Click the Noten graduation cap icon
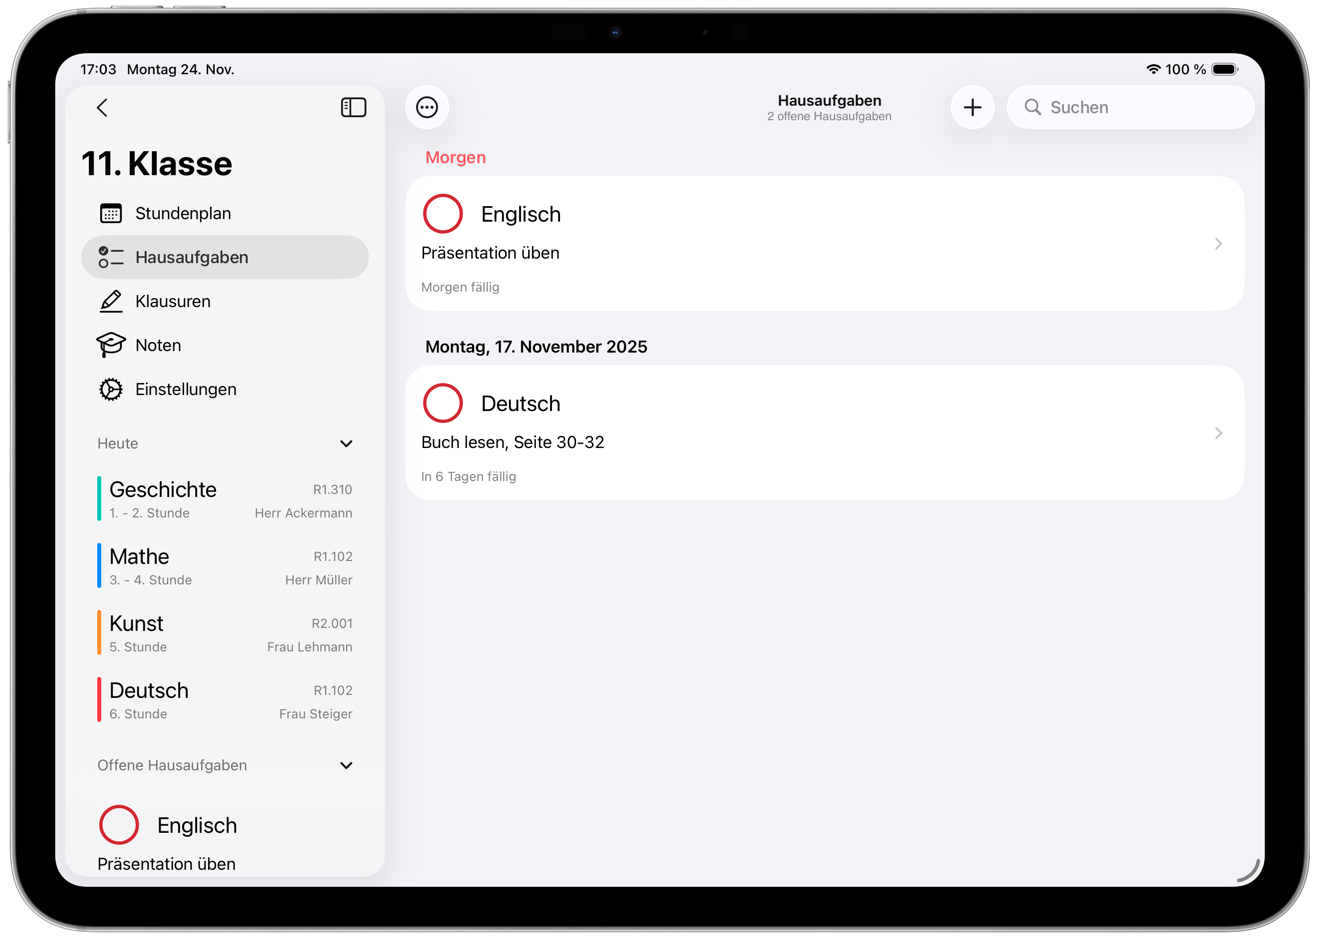The image size is (1320, 940). click(x=111, y=345)
